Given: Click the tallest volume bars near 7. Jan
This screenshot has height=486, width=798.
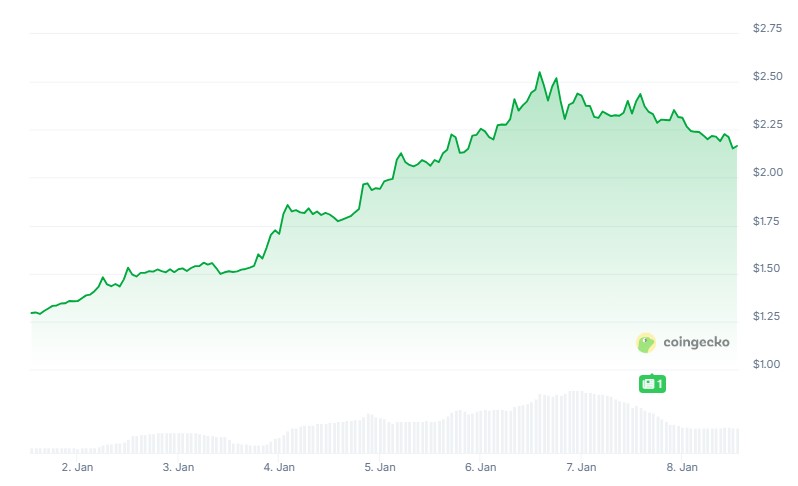Looking at the screenshot, I should tap(574, 422).
